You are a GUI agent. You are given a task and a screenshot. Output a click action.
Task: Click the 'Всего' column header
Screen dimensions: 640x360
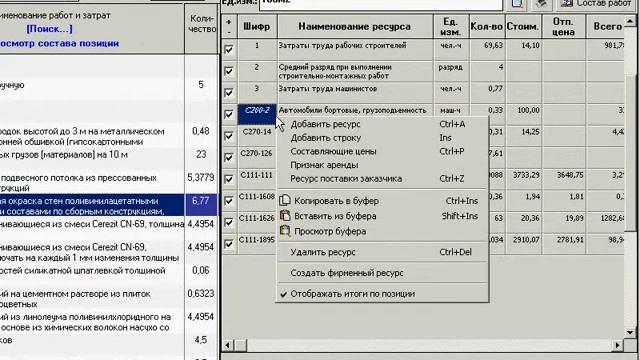pyautogui.click(x=605, y=27)
